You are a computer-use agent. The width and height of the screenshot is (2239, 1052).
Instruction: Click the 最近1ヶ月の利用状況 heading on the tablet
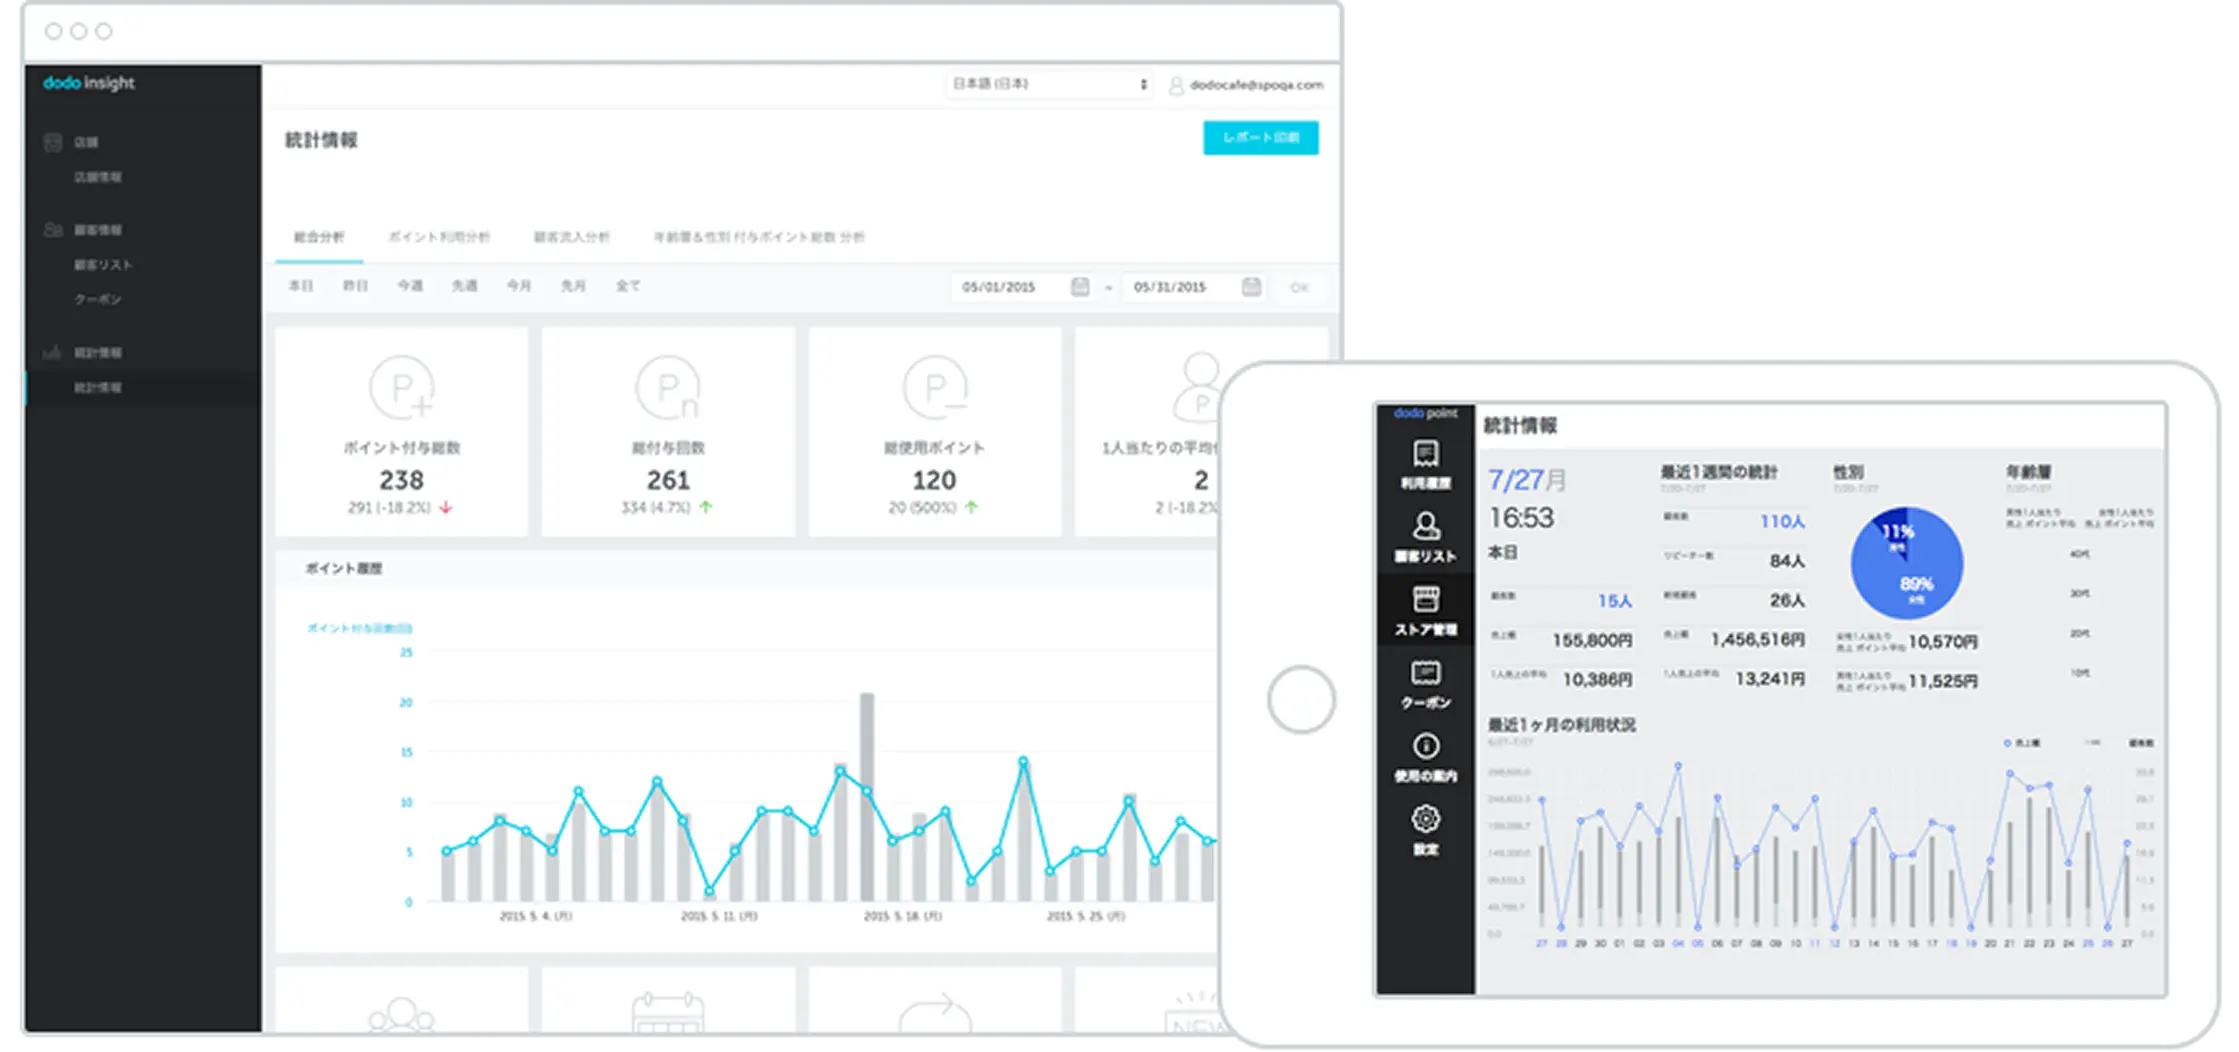(x=1562, y=725)
